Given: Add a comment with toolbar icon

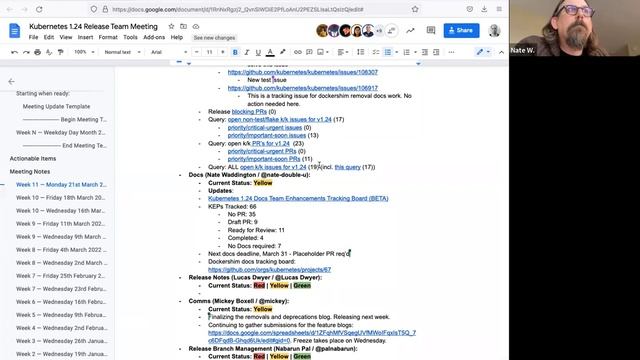Looking at the screenshot, I should tap(309, 52).
